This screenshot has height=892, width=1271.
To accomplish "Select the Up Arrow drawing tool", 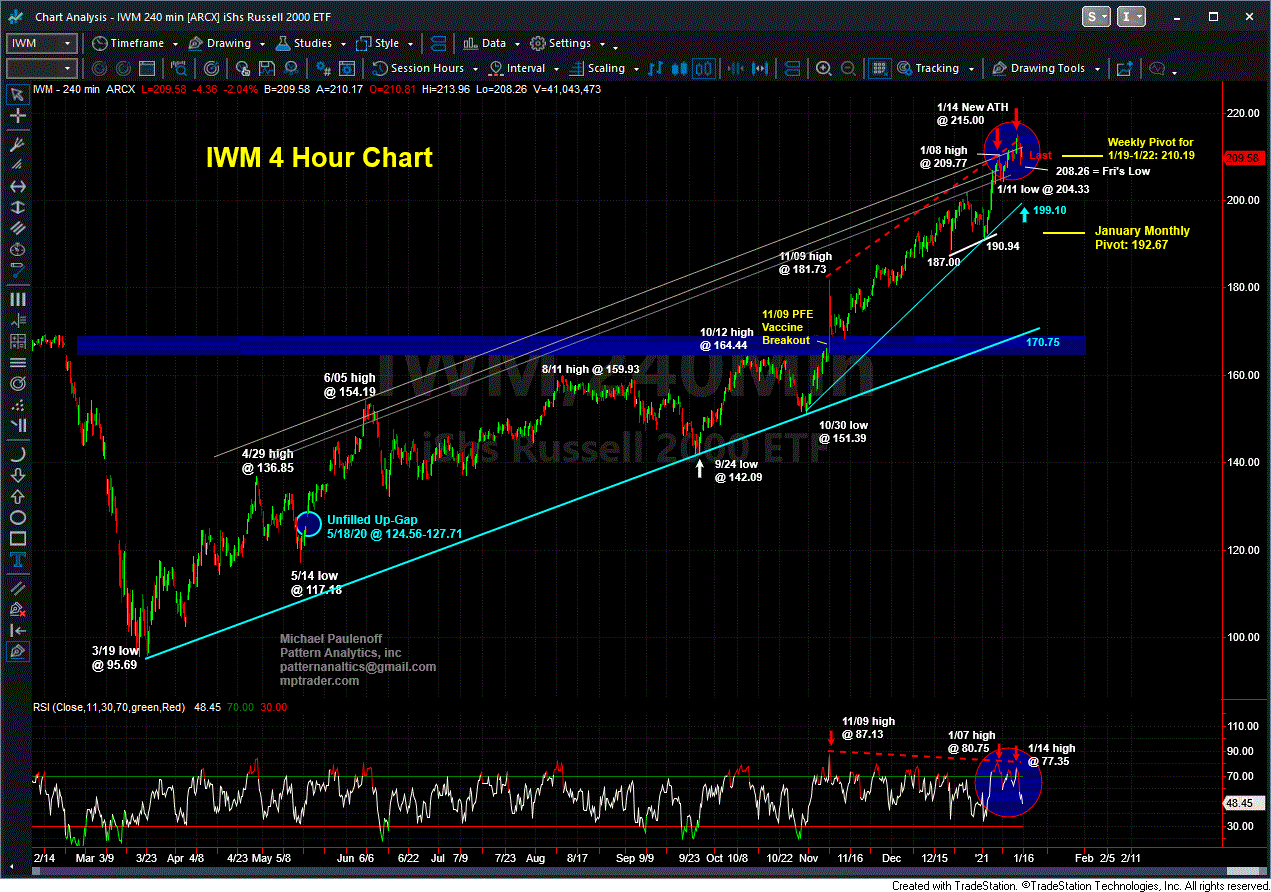I will click(18, 498).
